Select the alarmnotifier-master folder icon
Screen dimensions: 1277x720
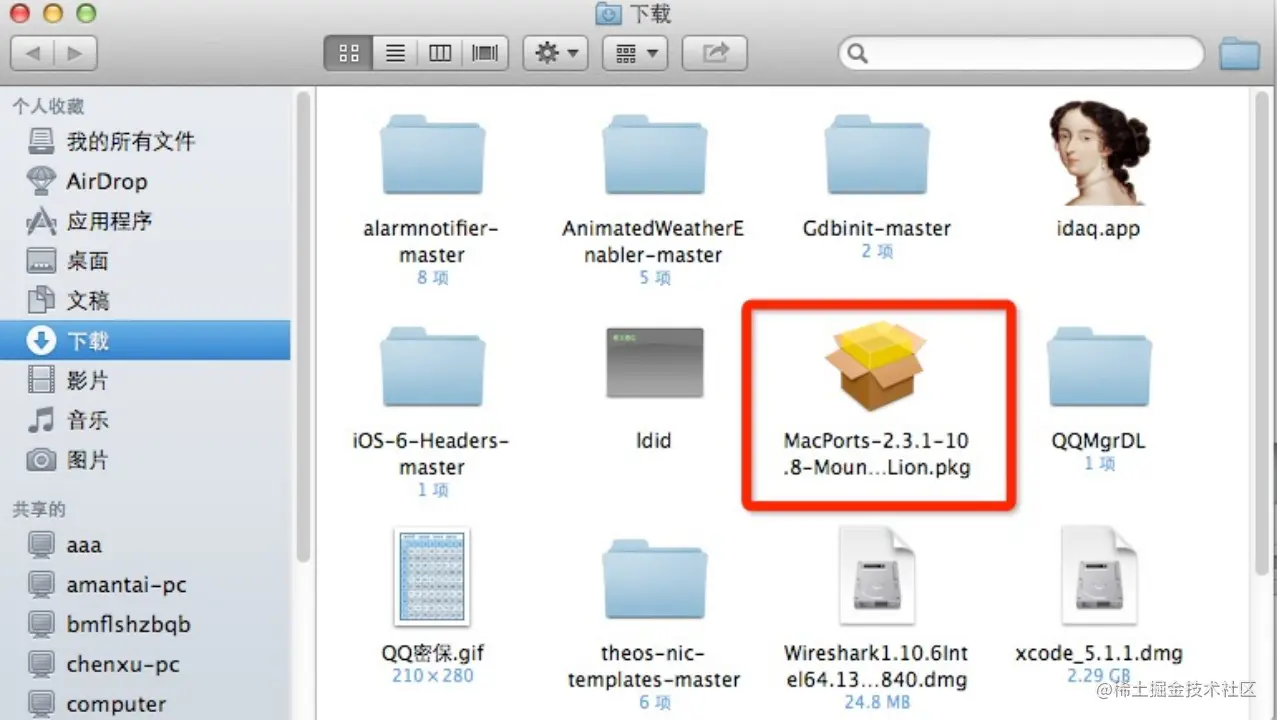432,155
